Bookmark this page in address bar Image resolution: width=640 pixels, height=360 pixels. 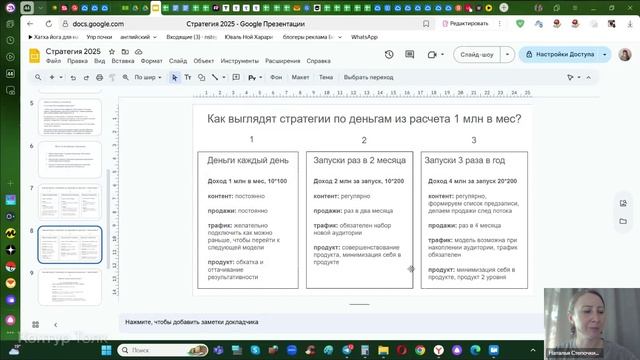coord(426,24)
